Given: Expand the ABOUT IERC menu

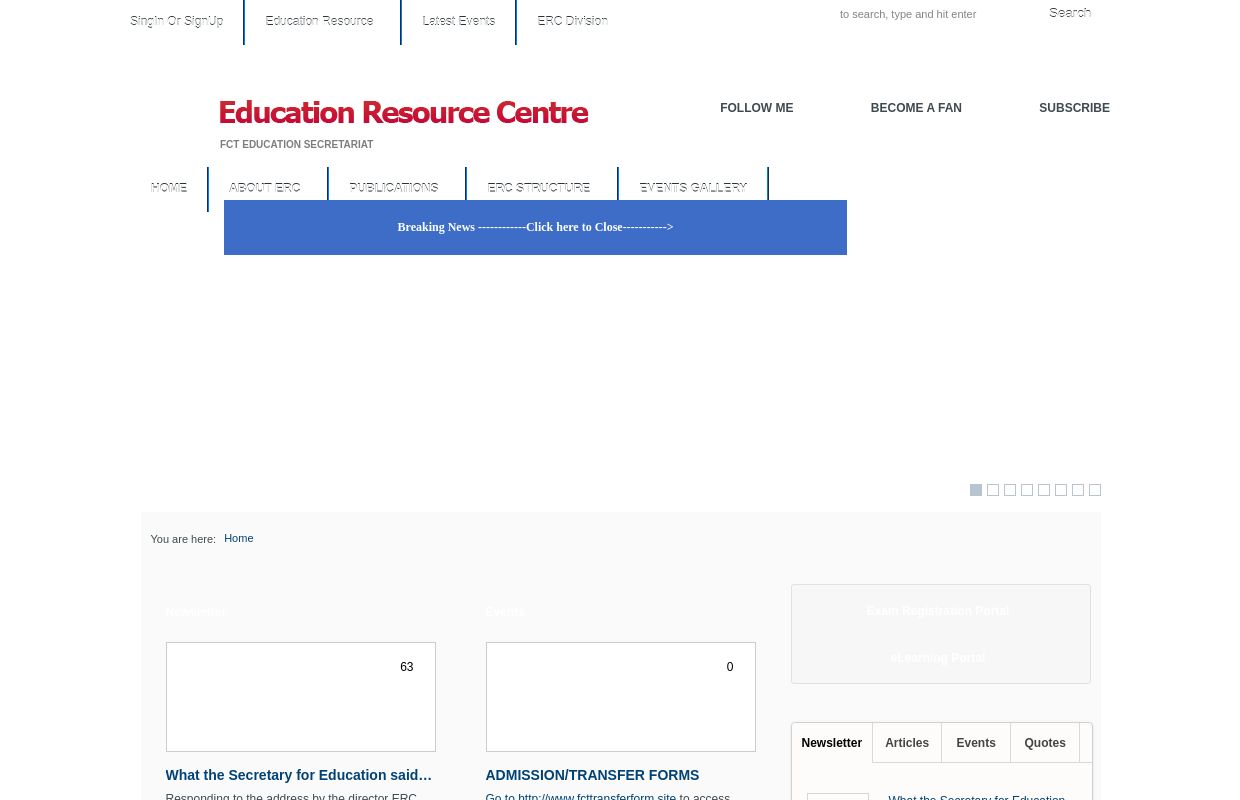Looking at the screenshot, I should click(x=264, y=187).
